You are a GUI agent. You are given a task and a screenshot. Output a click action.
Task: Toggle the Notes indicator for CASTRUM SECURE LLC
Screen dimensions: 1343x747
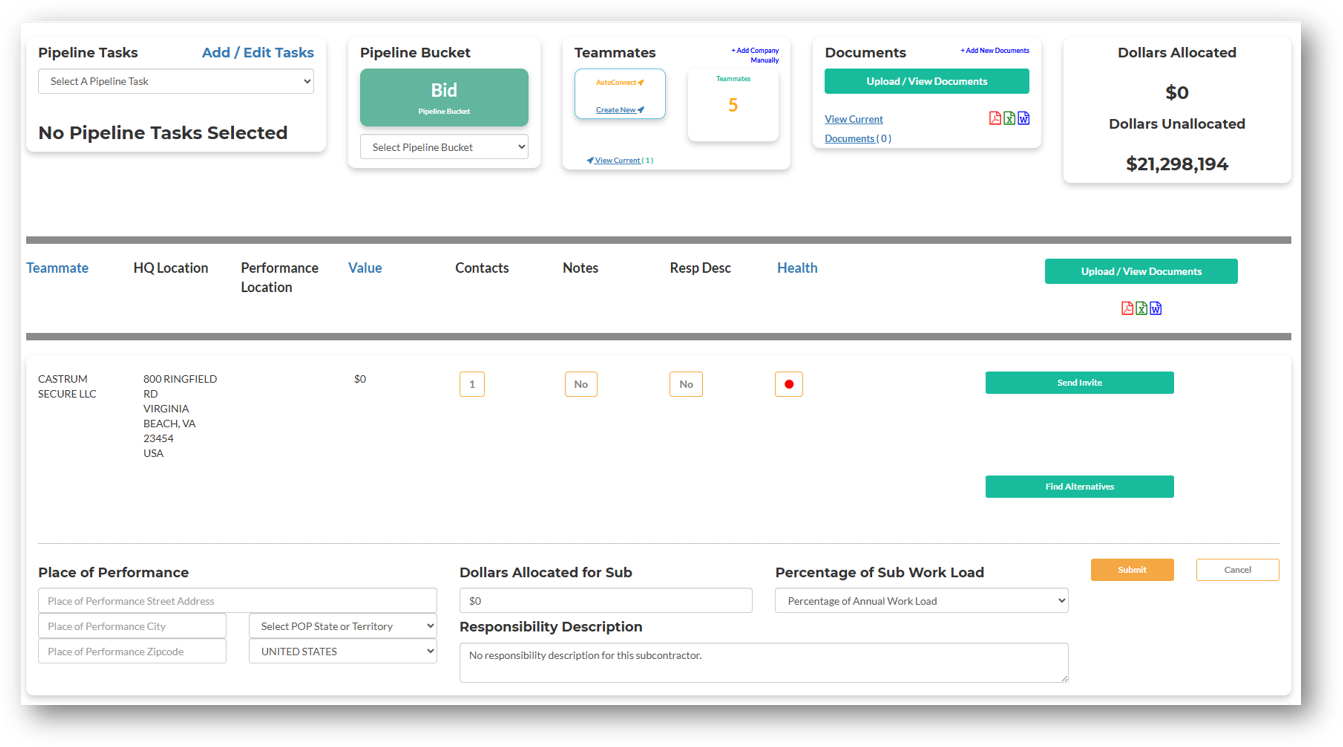coord(581,384)
